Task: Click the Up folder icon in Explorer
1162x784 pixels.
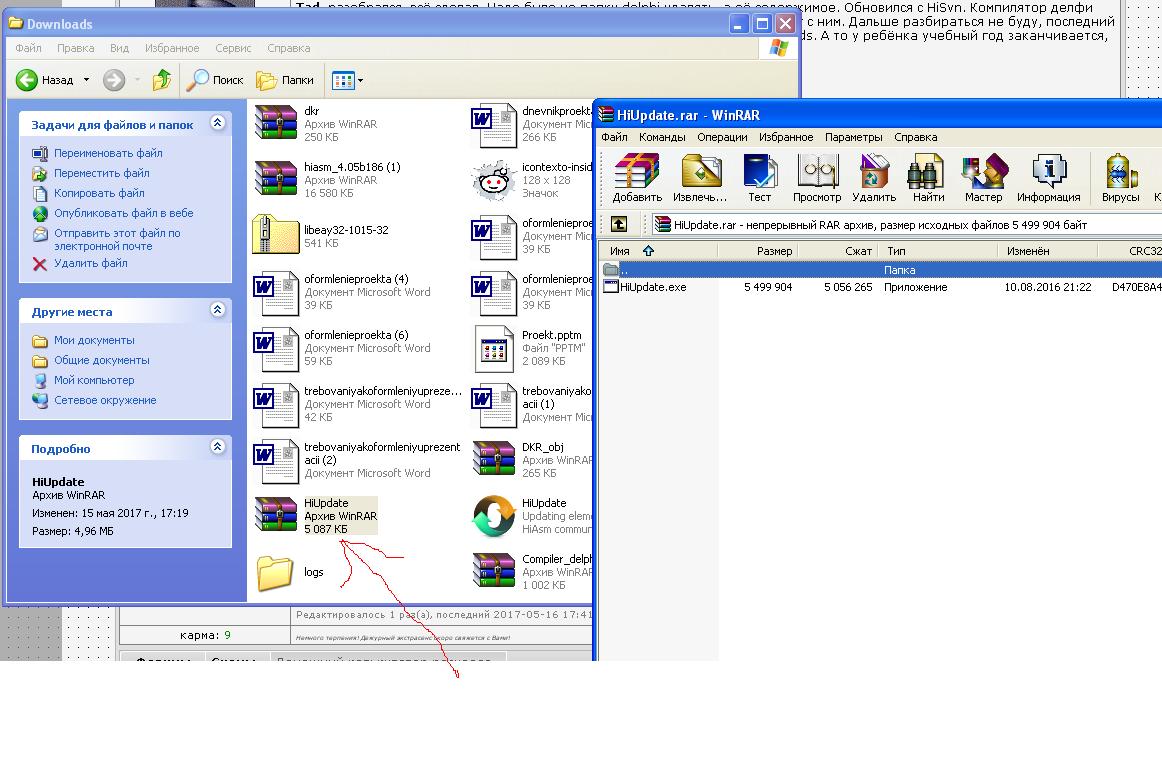Action: [162, 80]
